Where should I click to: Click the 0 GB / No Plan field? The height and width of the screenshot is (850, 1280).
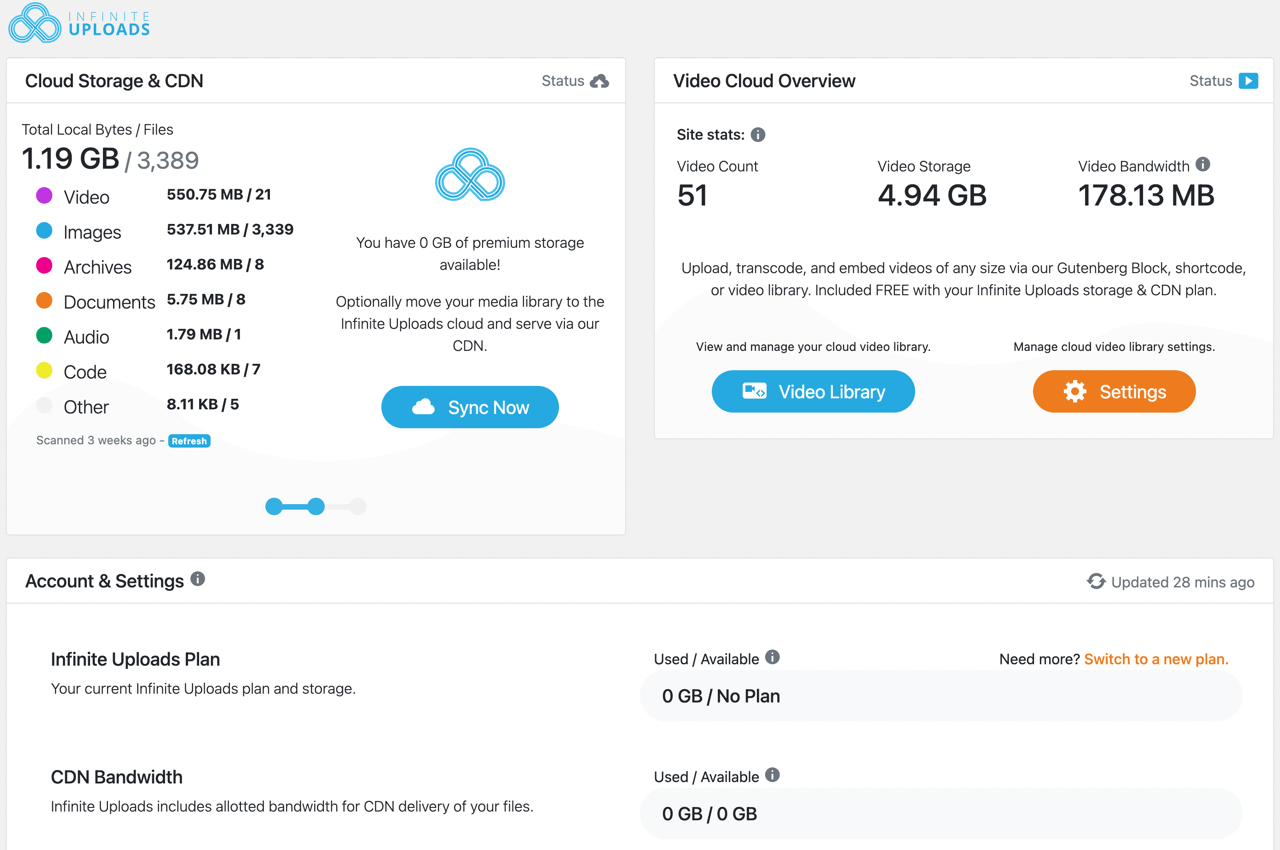pos(941,696)
